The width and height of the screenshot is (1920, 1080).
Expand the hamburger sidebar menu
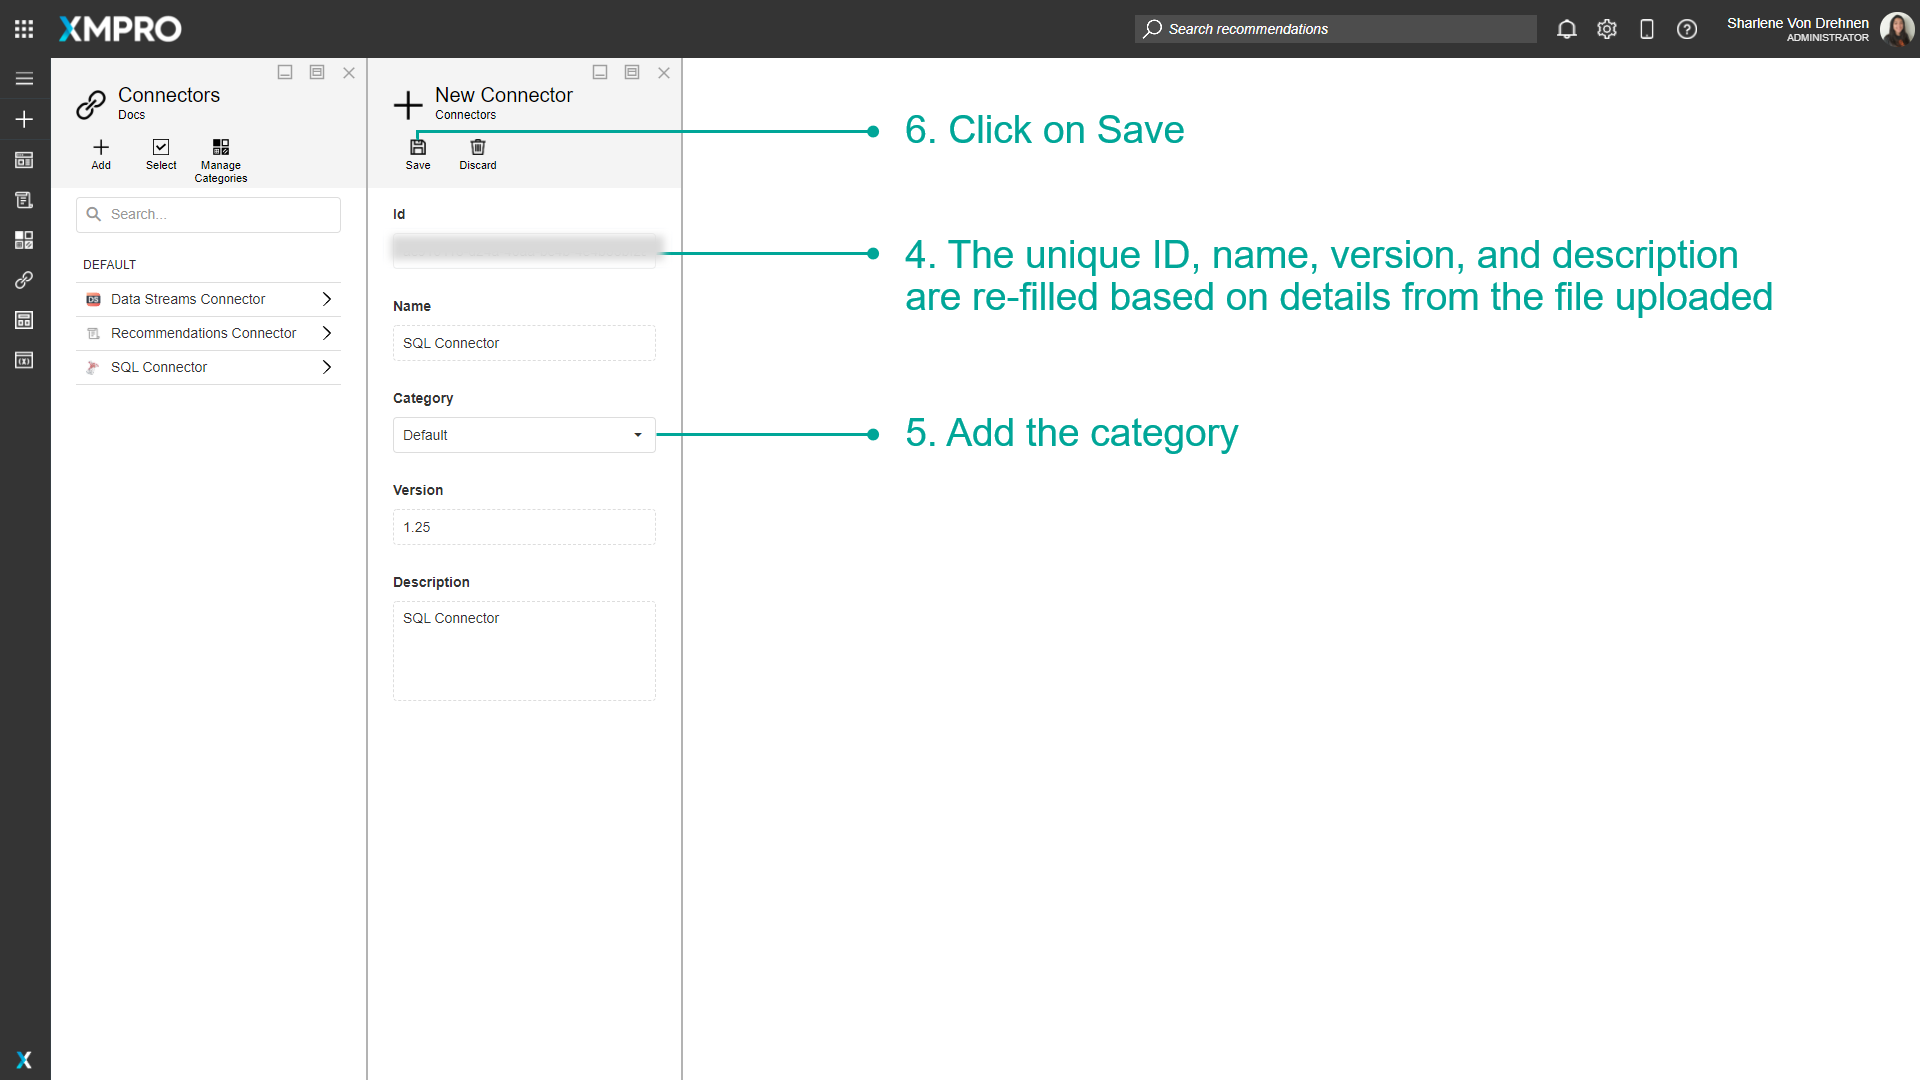point(24,79)
